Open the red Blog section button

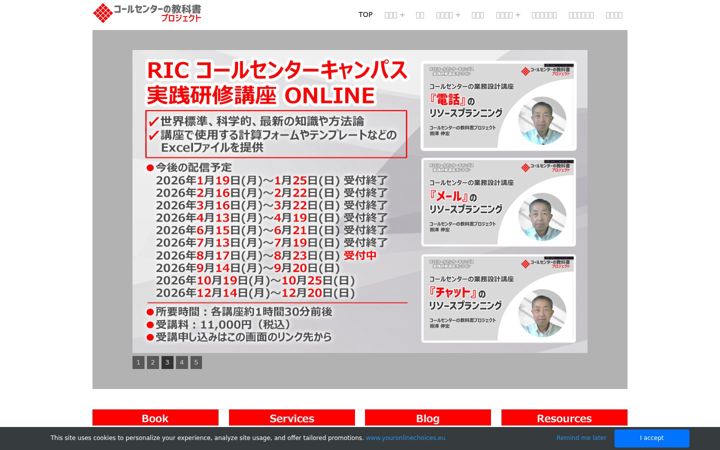pyautogui.click(x=428, y=418)
